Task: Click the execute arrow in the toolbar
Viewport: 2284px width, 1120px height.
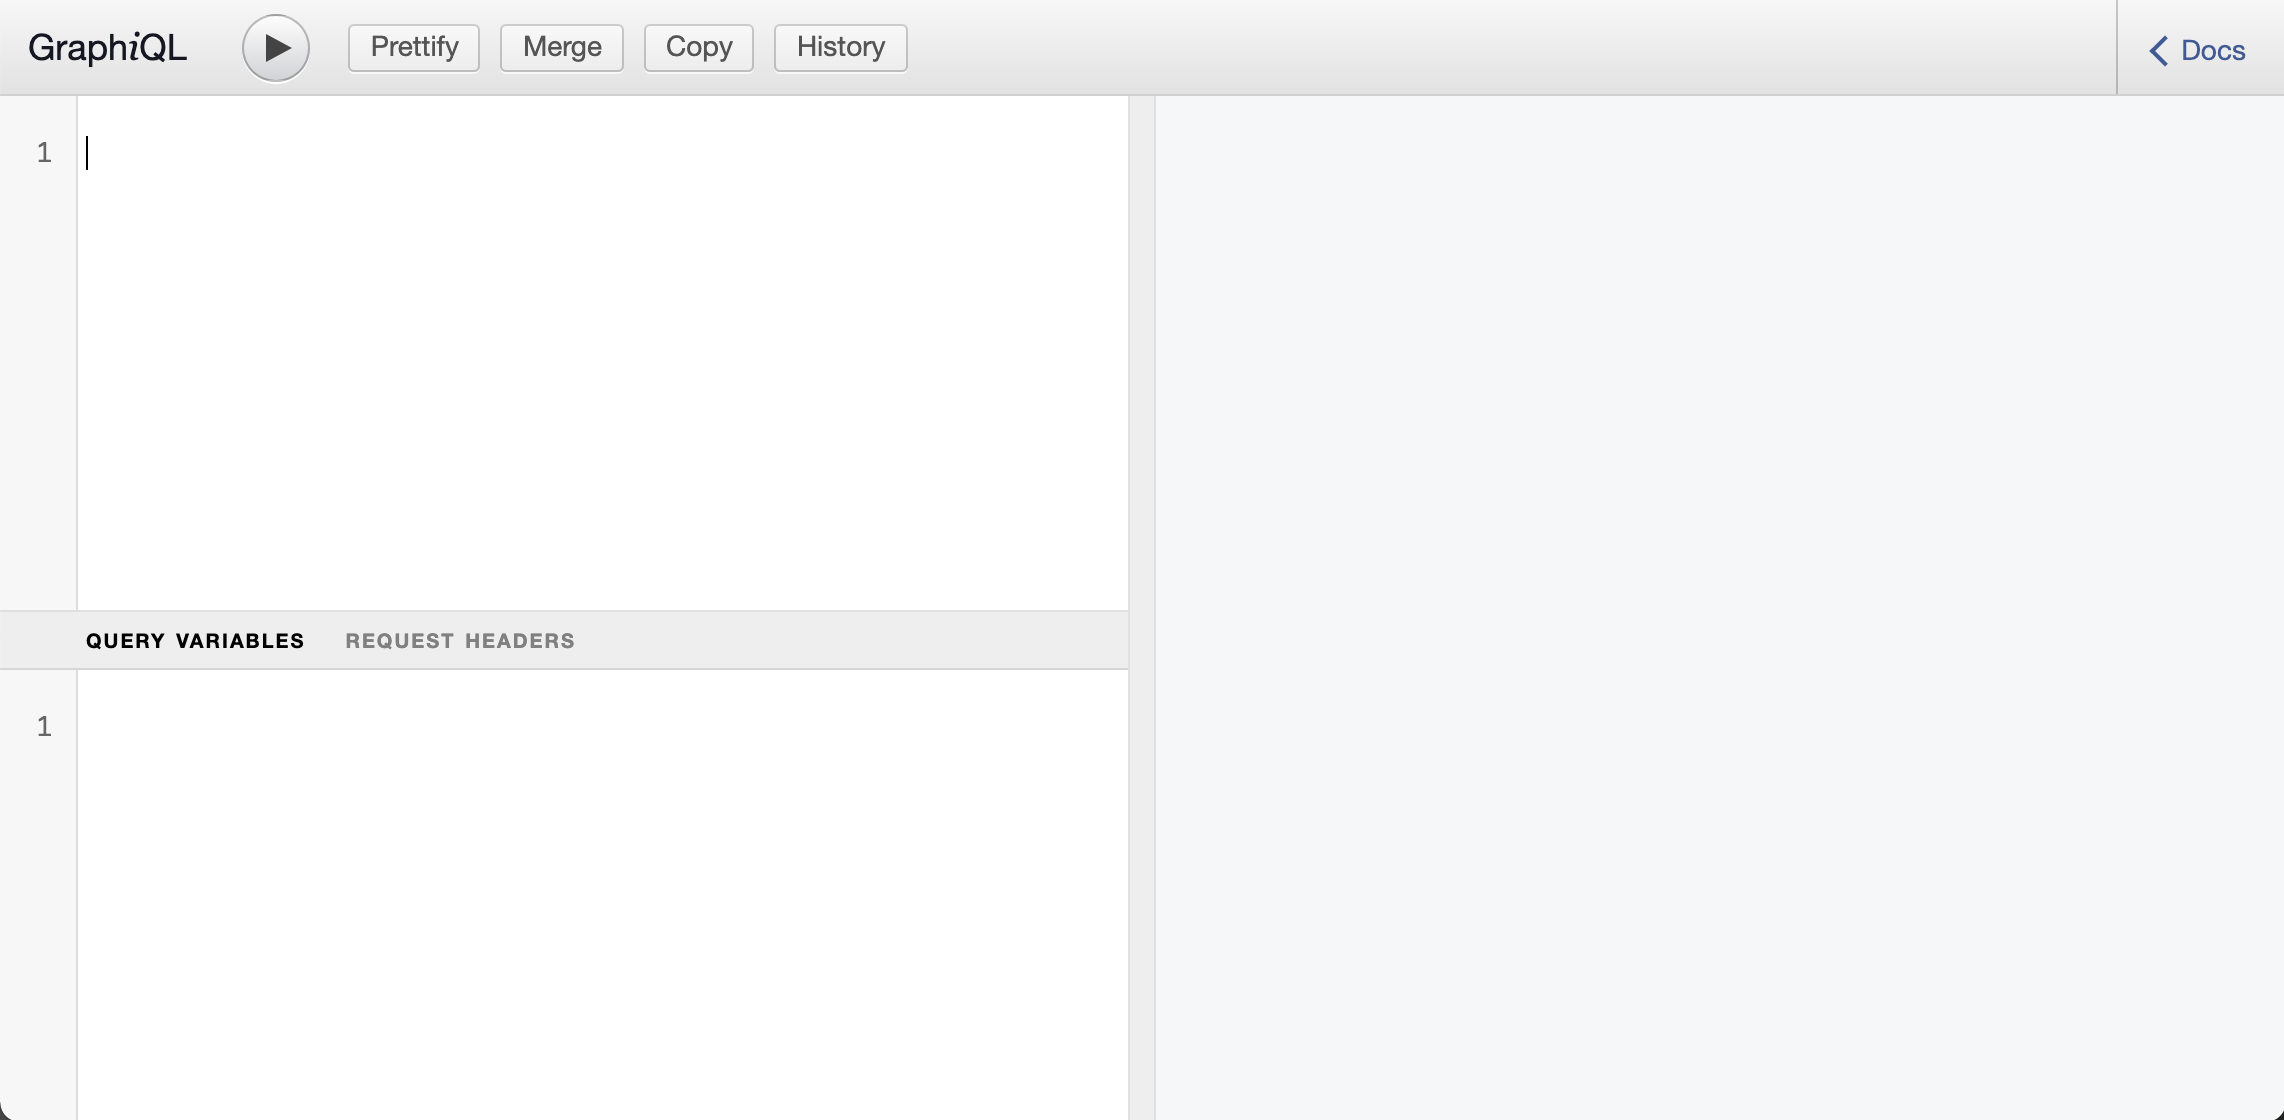Action: (x=275, y=47)
